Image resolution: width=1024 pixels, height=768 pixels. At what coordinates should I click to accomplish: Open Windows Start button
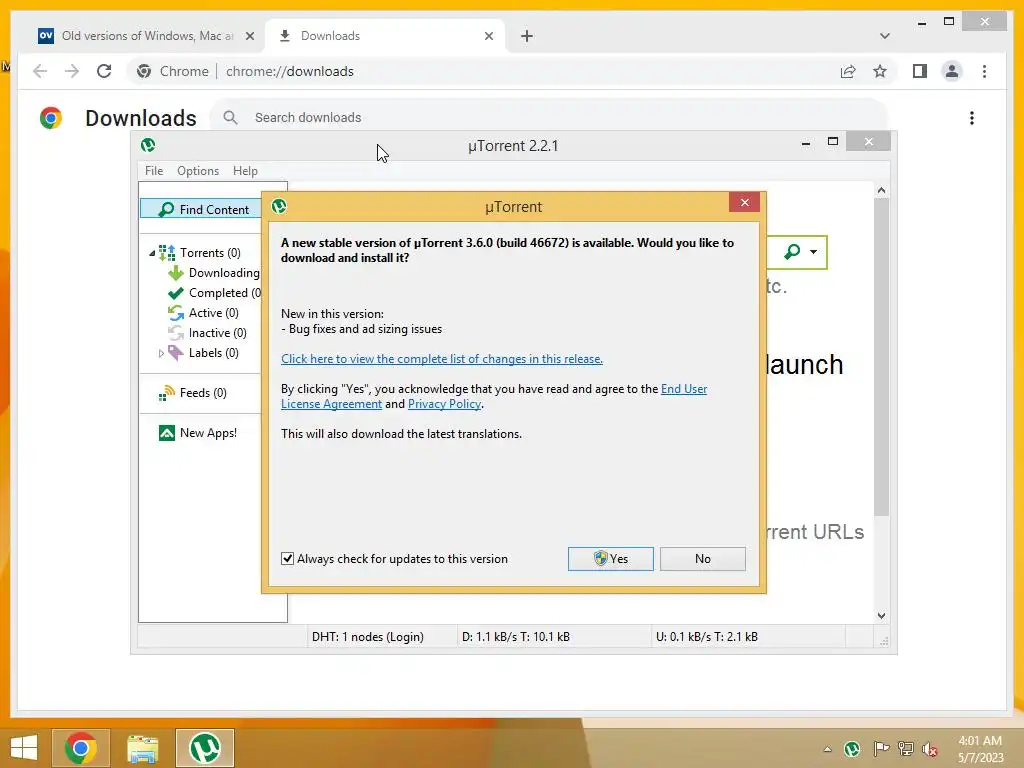pos(24,748)
